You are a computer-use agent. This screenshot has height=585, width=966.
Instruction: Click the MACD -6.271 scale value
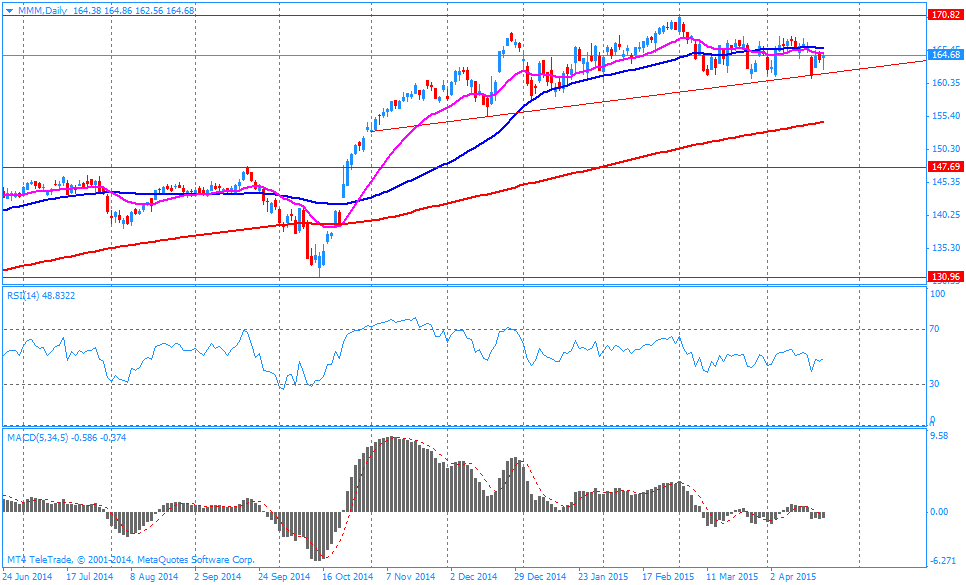[x=943, y=561]
